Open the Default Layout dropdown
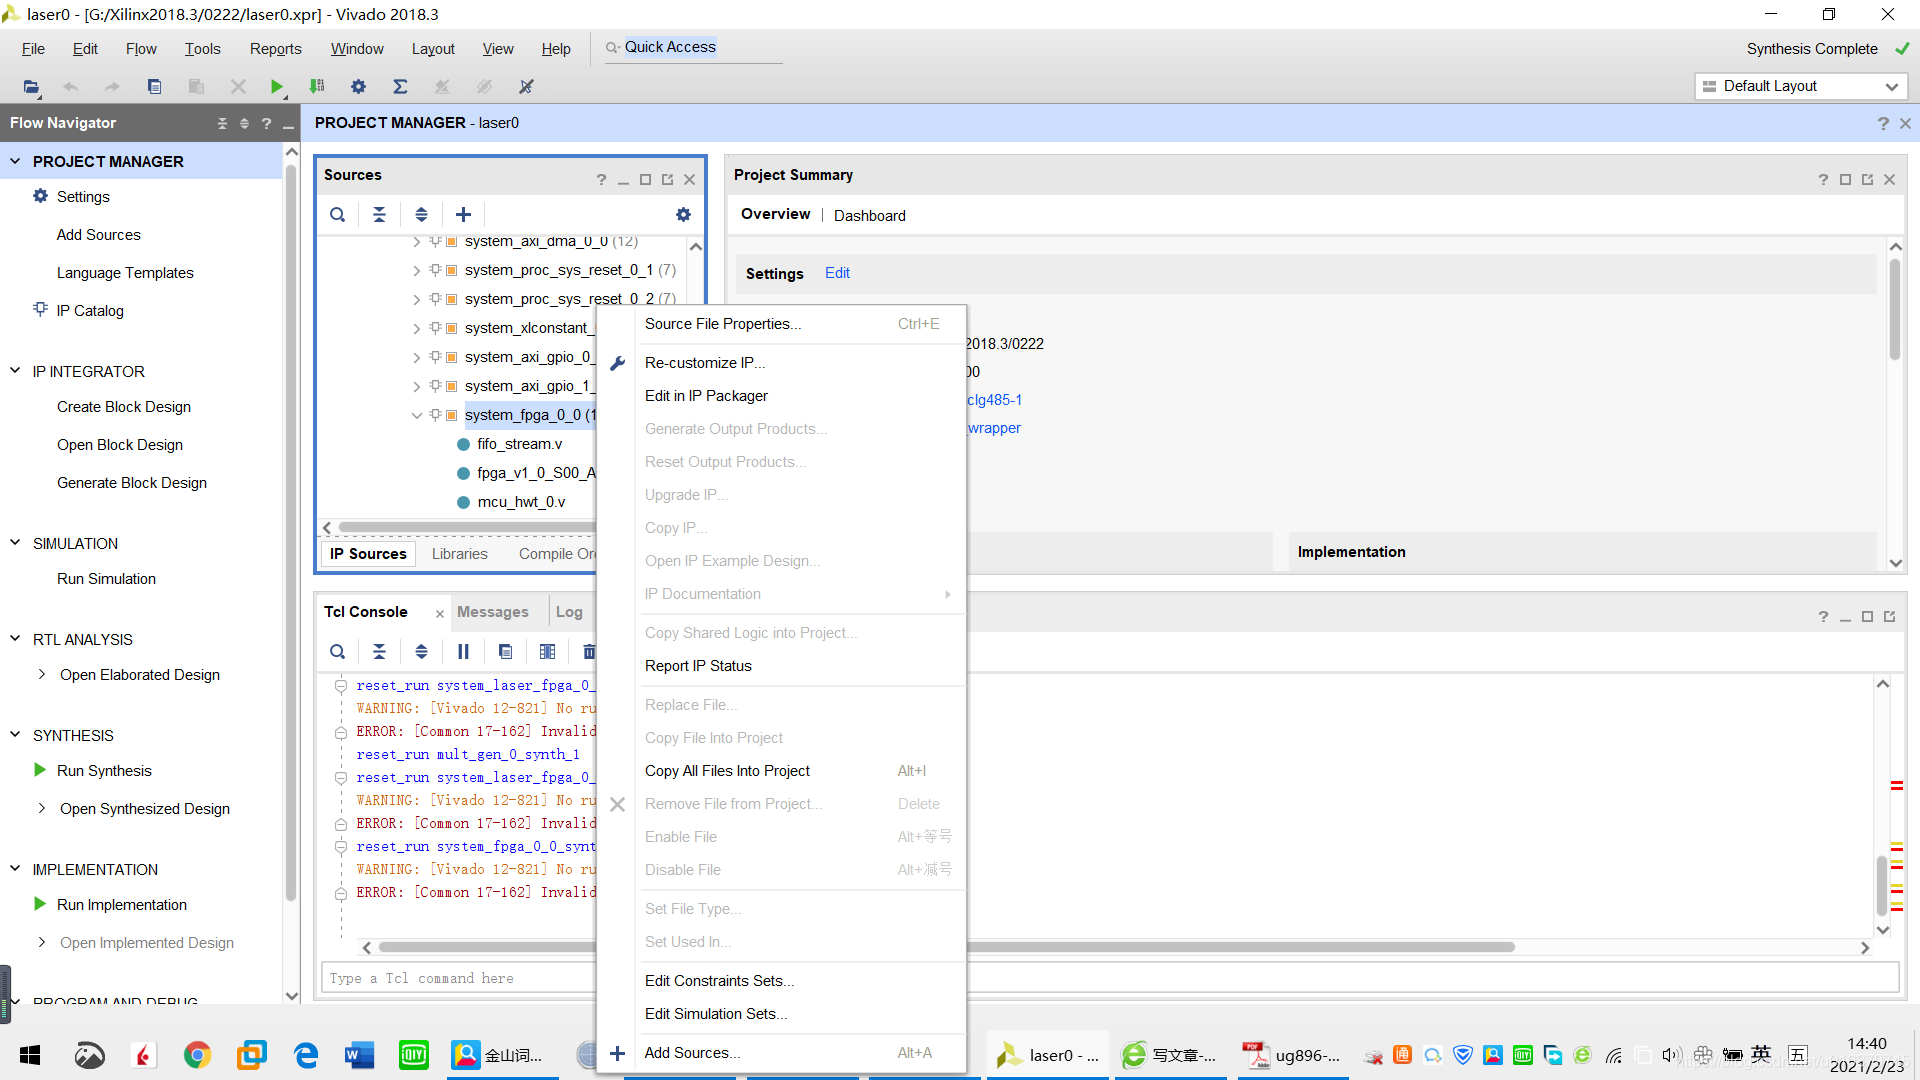1920x1080 pixels. [1801, 87]
